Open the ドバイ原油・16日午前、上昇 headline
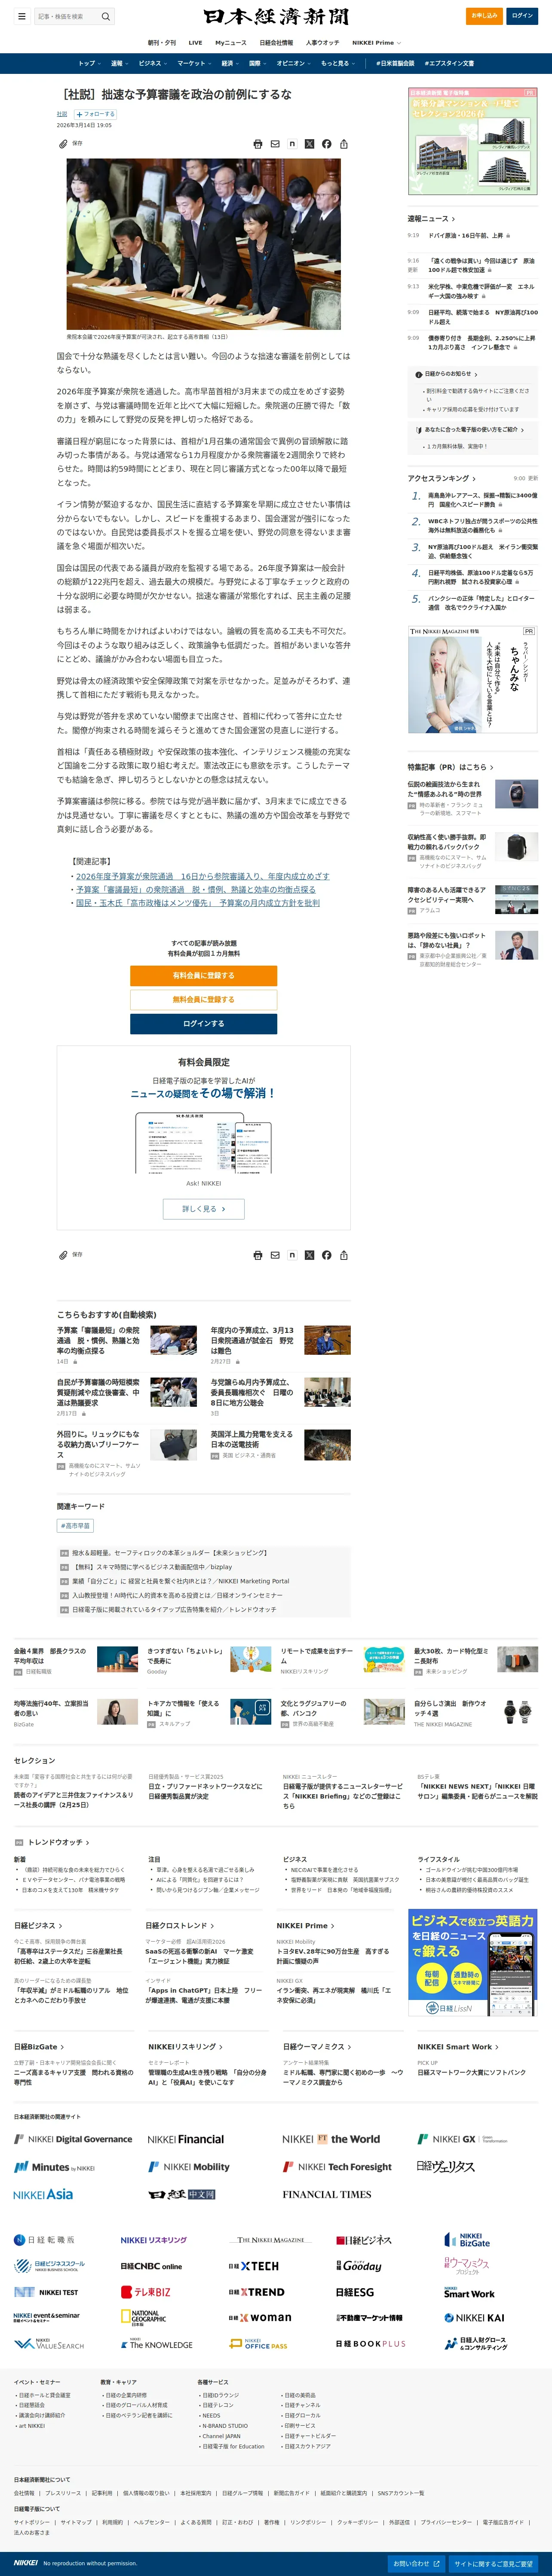 tap(466, 236)
